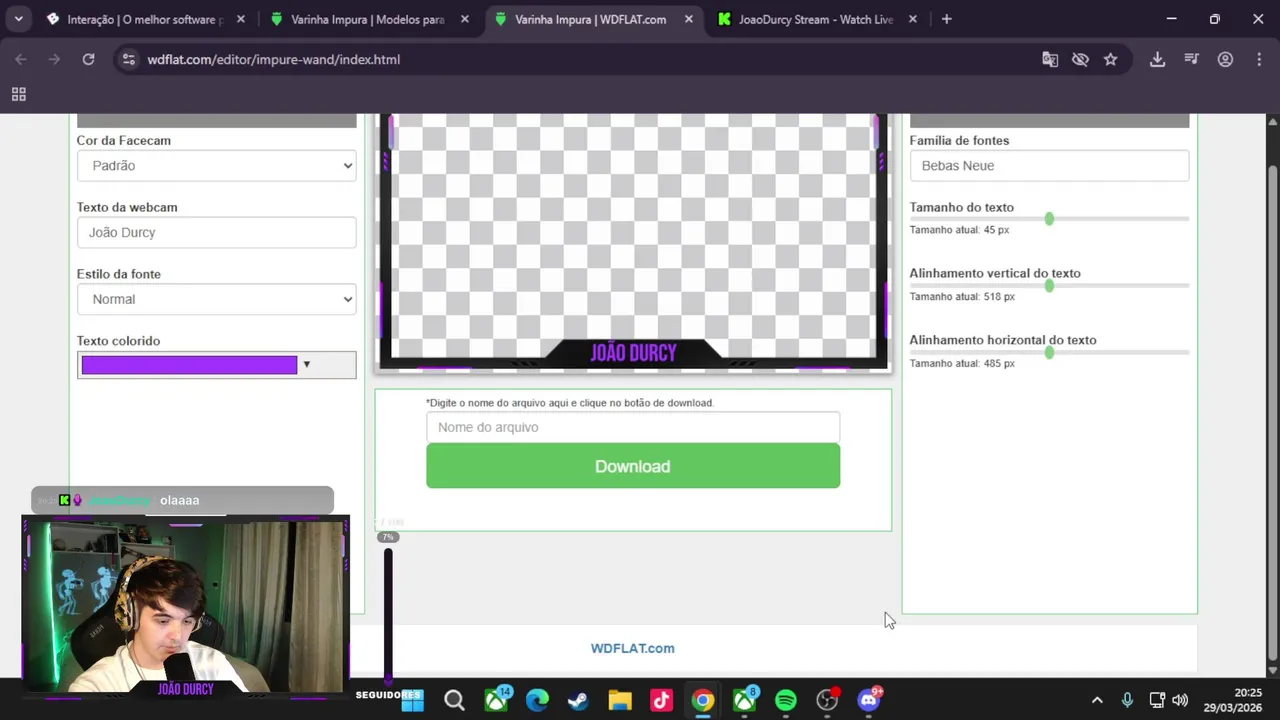Open the Estilo da fonte dropdown
1280x720 pixels.
[216, 299]
